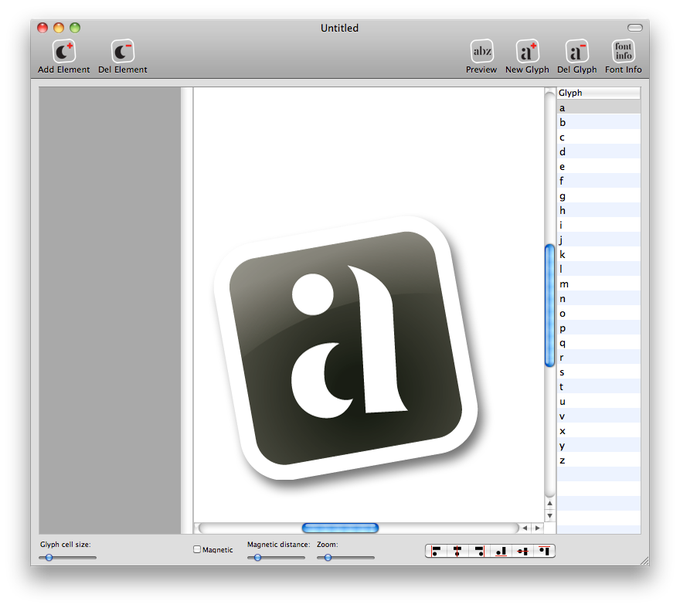The height and width of the screenshot is (608, 680).
Task: Select glyph 'u' in list
Action: coord(598,402)
